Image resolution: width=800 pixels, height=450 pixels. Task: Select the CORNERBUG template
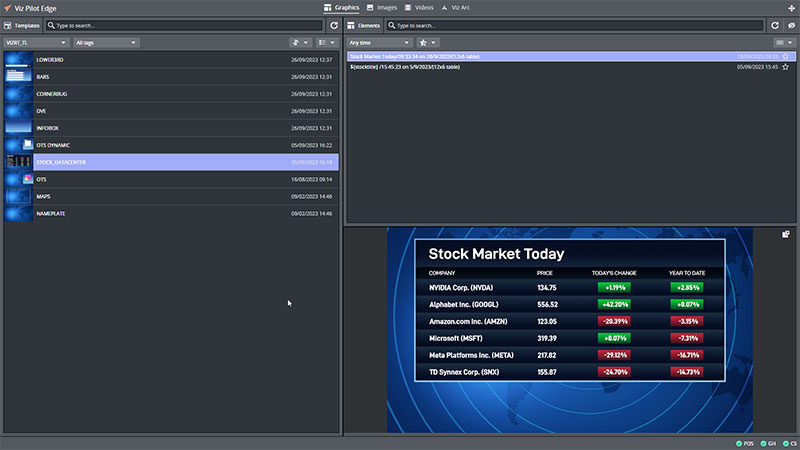(171, 94)
